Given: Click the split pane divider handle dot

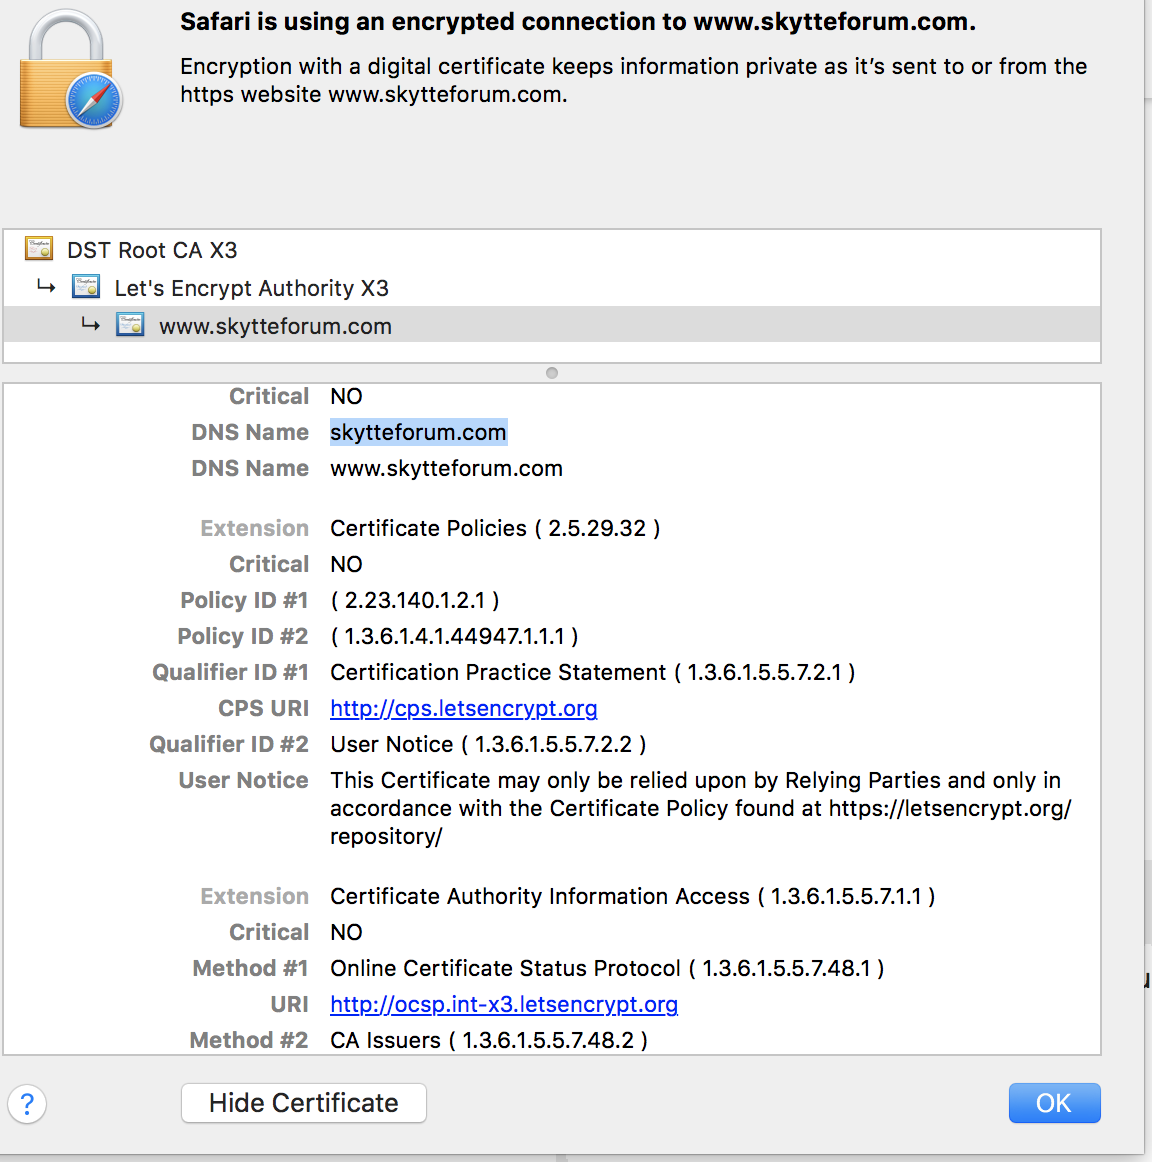Looking at the screenshot, I should tap(552, 373).
